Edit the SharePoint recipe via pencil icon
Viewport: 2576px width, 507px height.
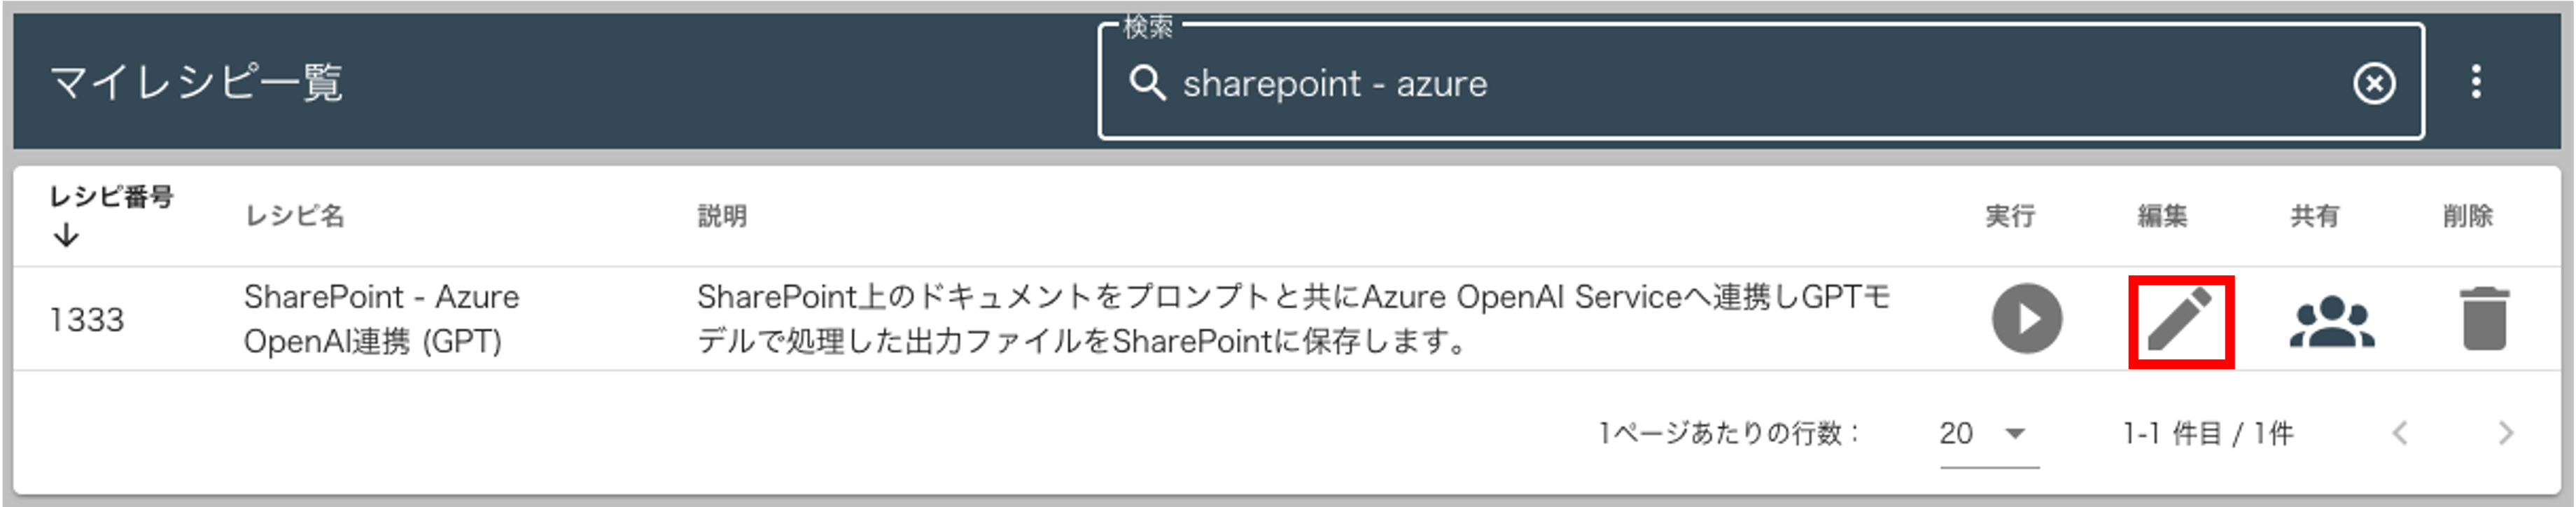click(x=2180, y=321)
